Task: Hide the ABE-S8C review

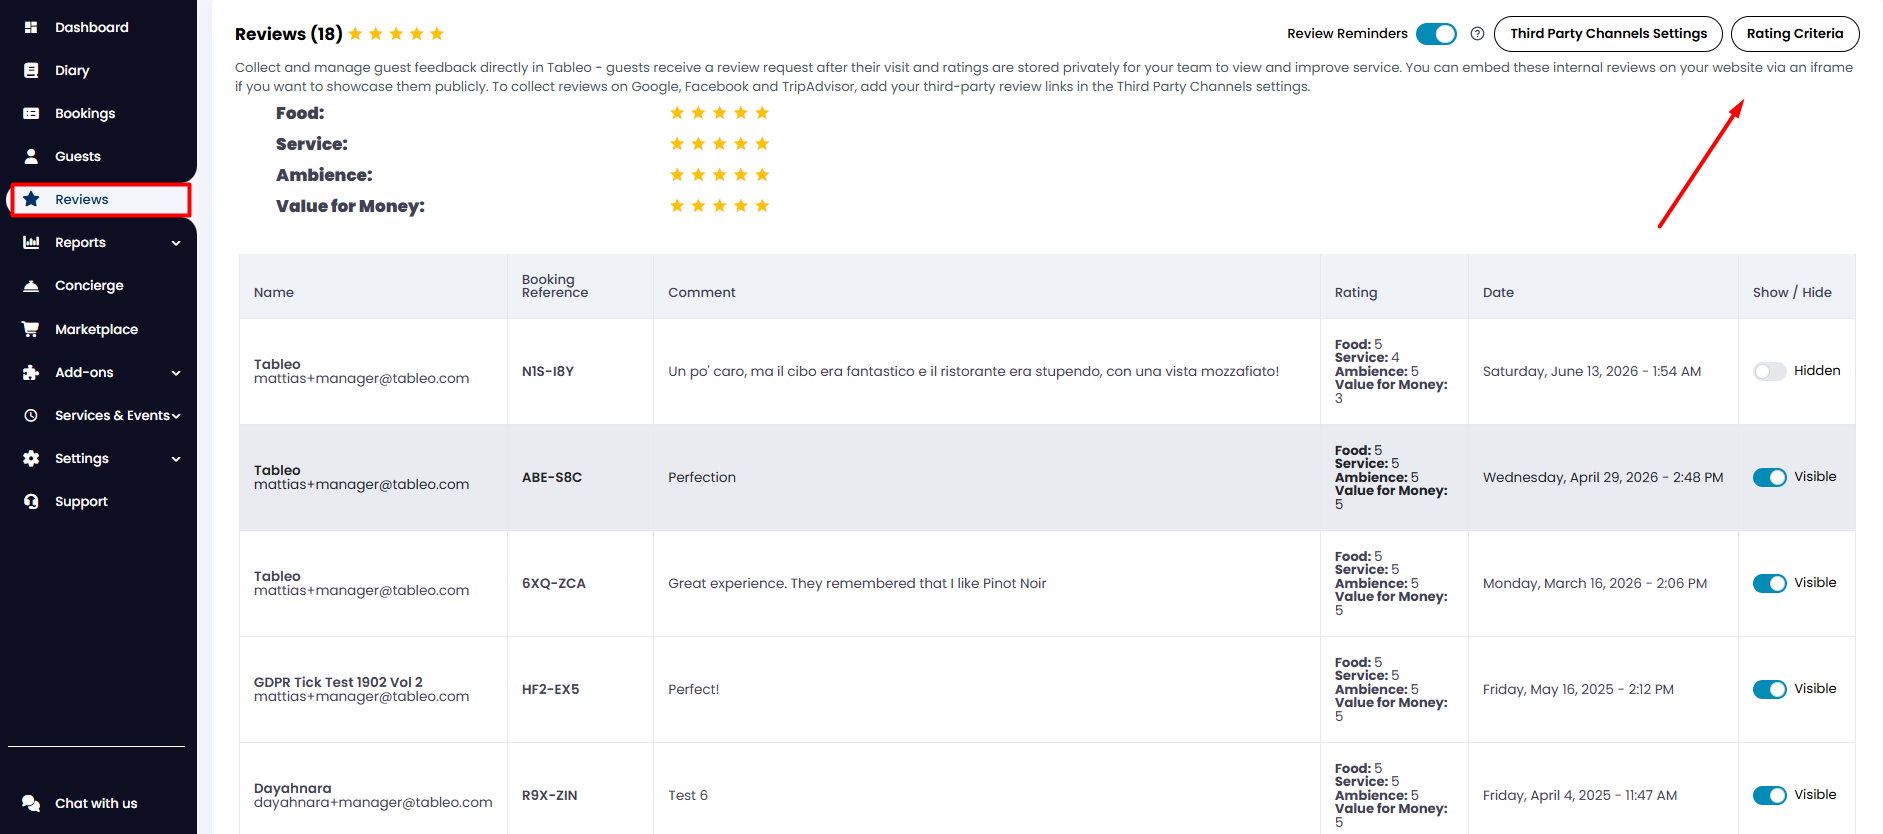Action: tap(1769, 477)
